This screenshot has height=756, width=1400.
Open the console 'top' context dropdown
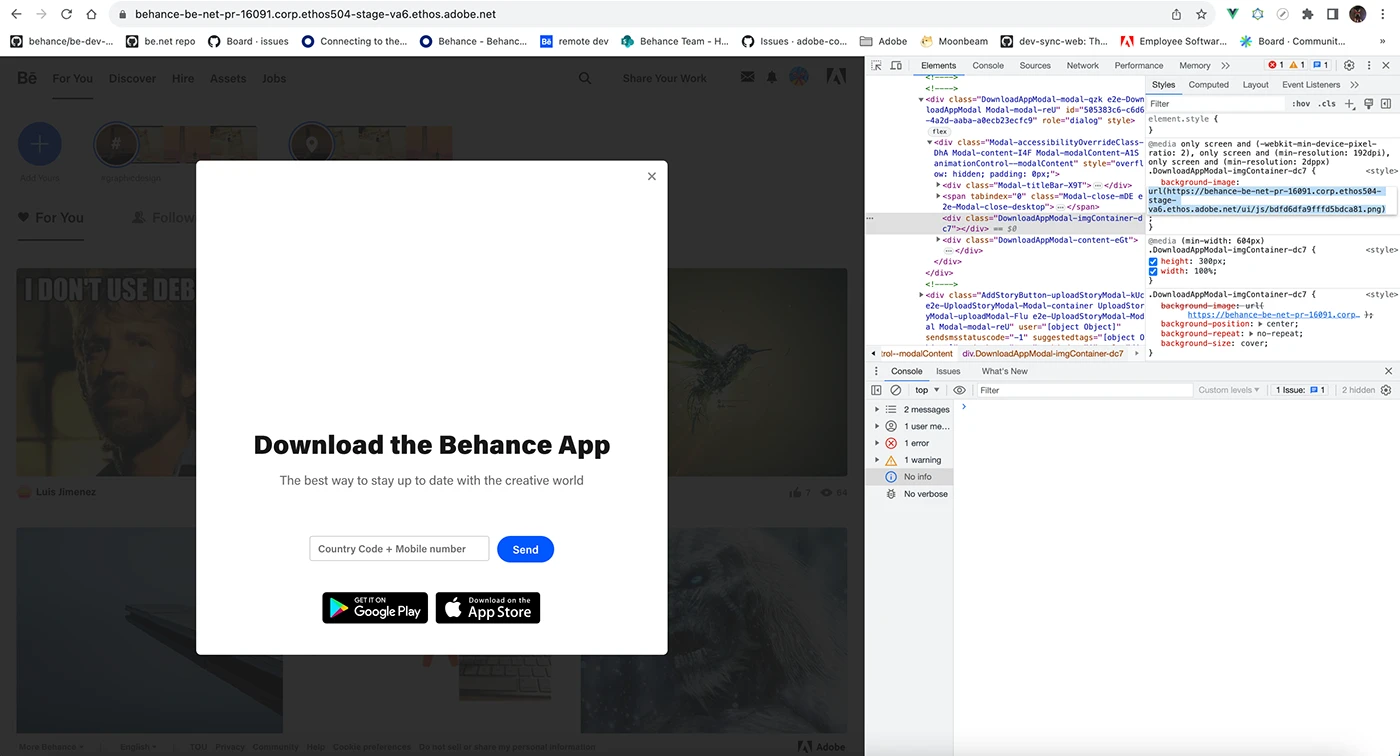927,390
